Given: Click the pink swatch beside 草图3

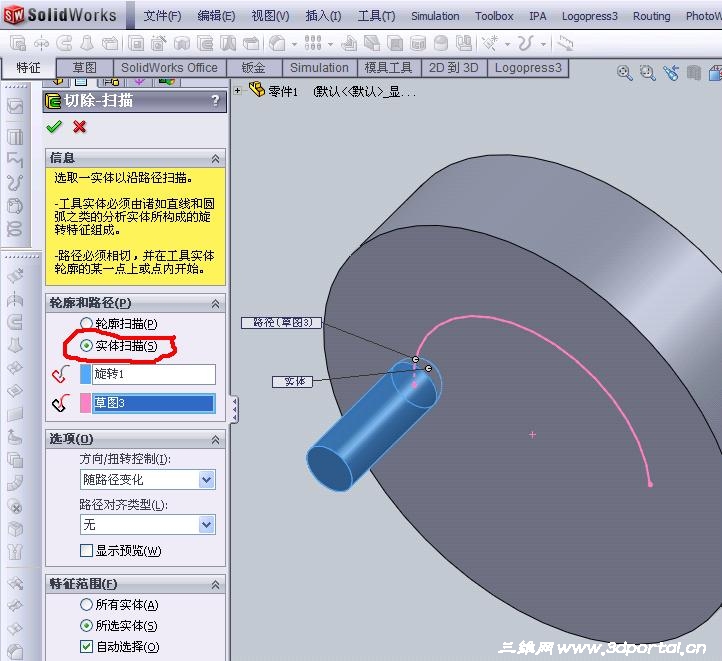Looking at the screenshot, I should (x=85, y=403).
